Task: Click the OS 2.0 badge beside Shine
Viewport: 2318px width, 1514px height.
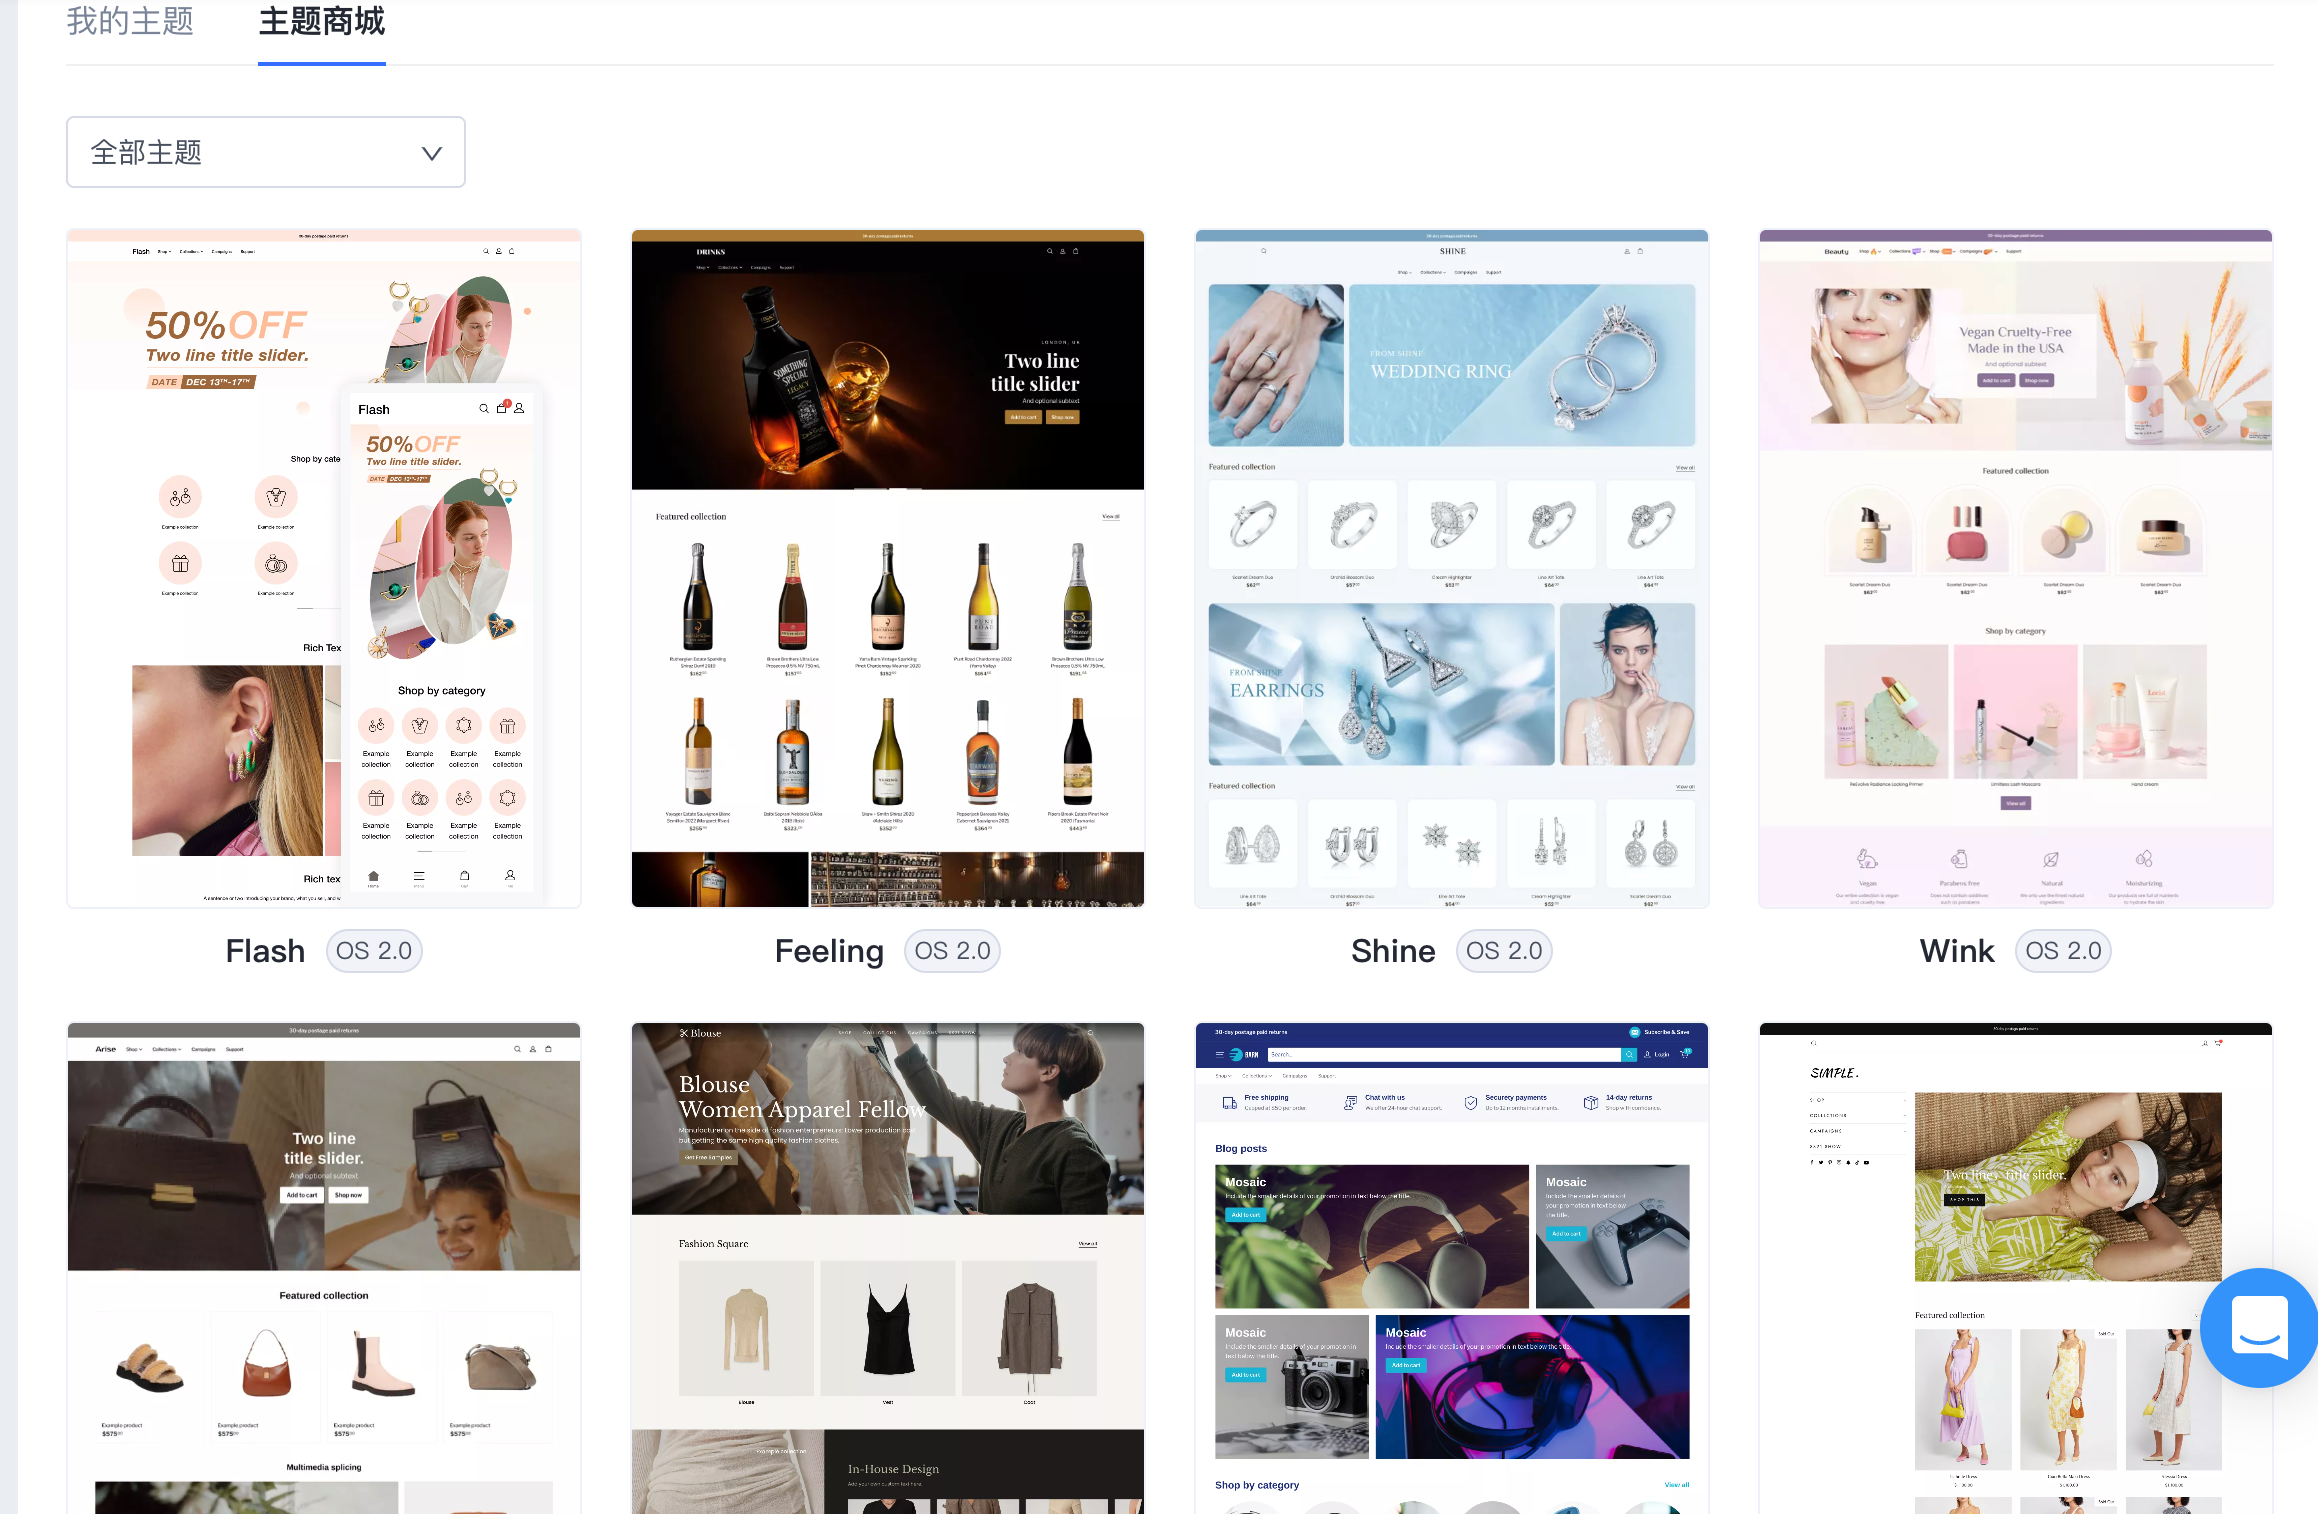Action: 1504,951
